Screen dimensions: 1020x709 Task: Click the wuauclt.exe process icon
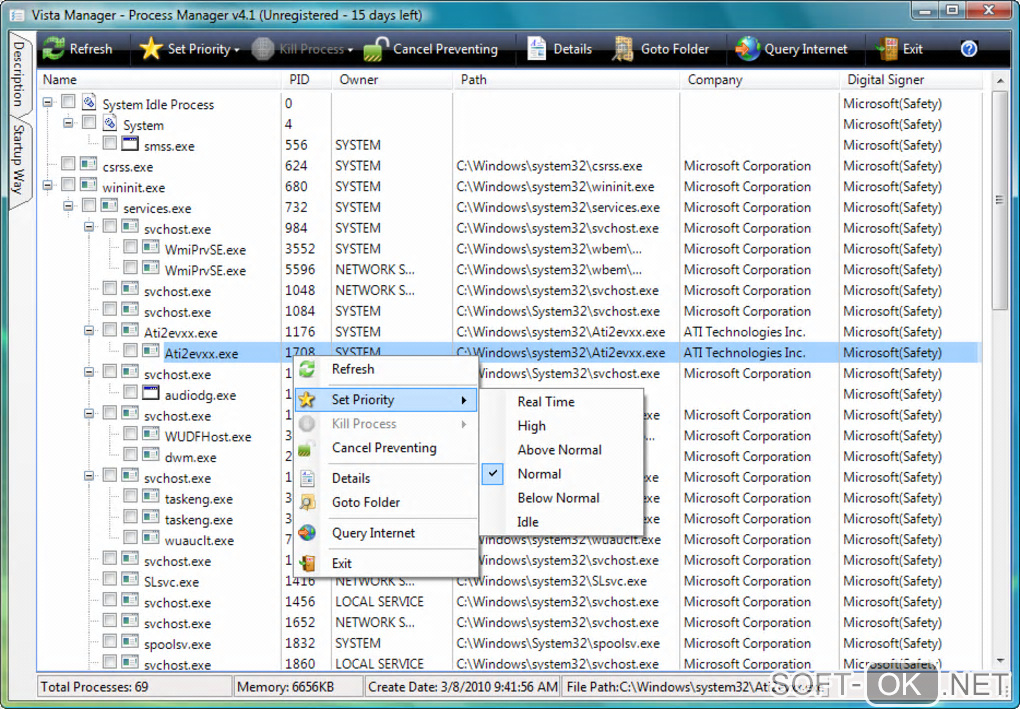(x=151, y=538)
